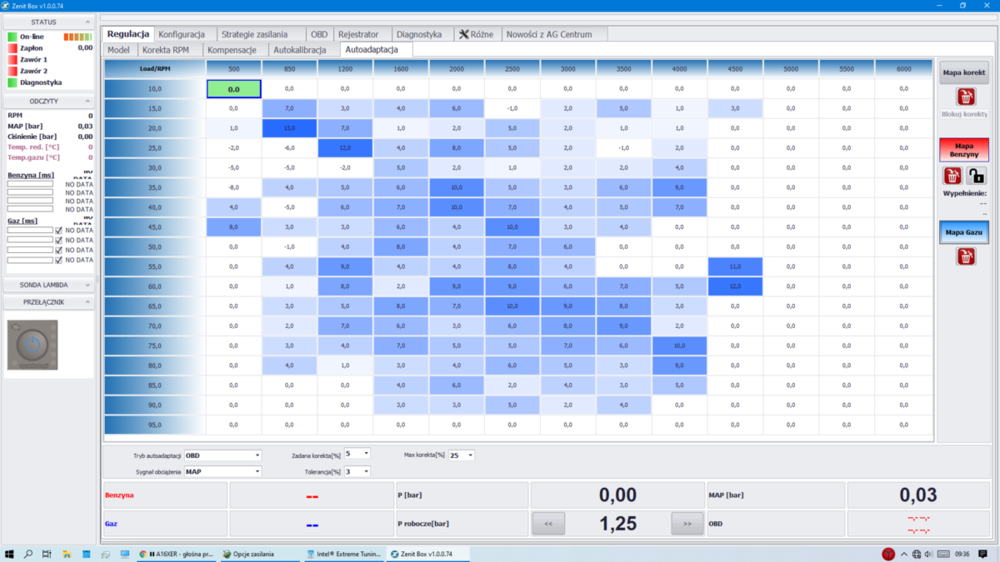Viewport: 1000px width, 562px height.
Task: Select the green 0,0 cell at load 10,0
Action: [234, 89]
